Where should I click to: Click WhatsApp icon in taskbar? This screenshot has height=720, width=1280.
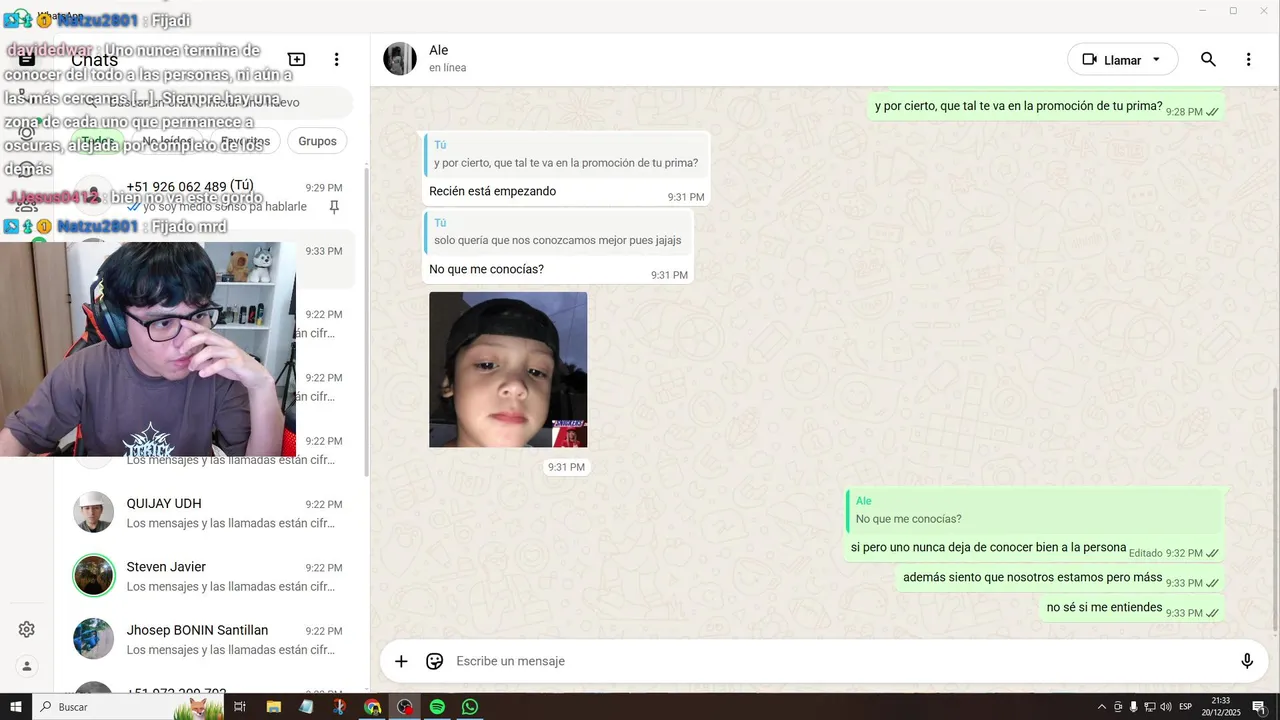[470, 707]
